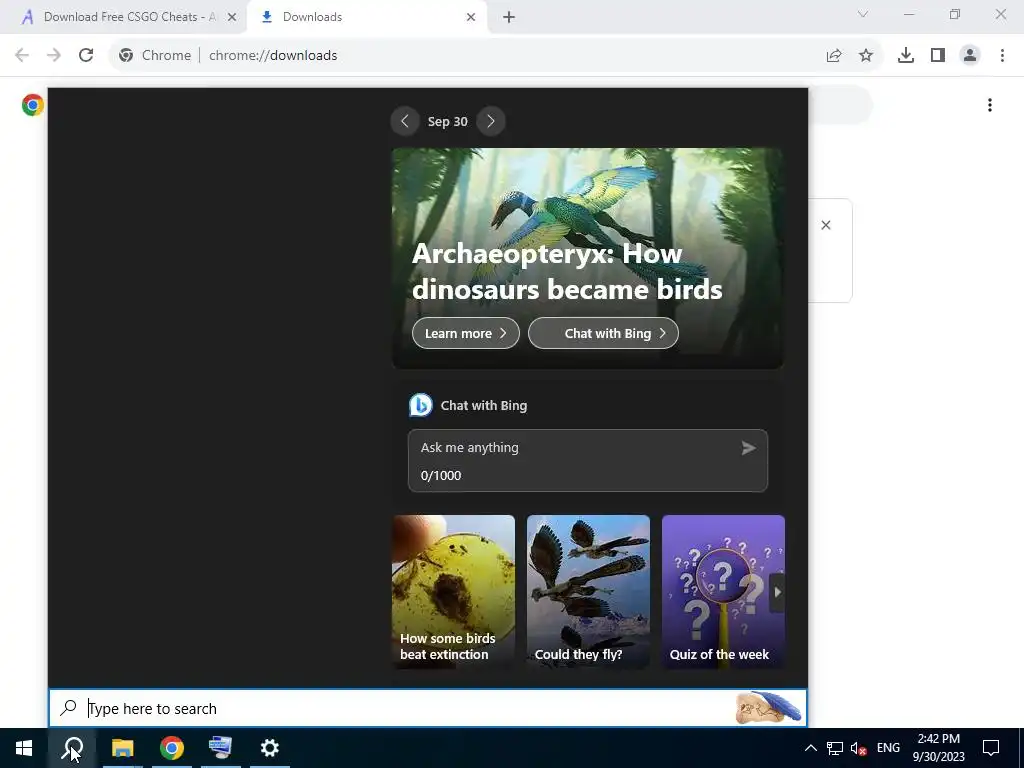Open the Chrome downloads tray icon
This screenshot has height=768, width=1024.
pyautogui.click(x=906, y=56)
